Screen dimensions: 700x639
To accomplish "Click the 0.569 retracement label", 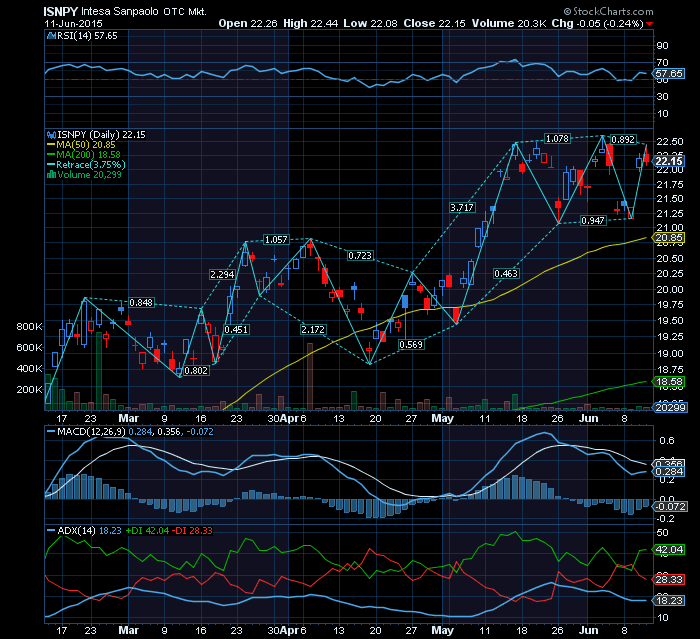I will pyautogui.click(x=411, y=344).
